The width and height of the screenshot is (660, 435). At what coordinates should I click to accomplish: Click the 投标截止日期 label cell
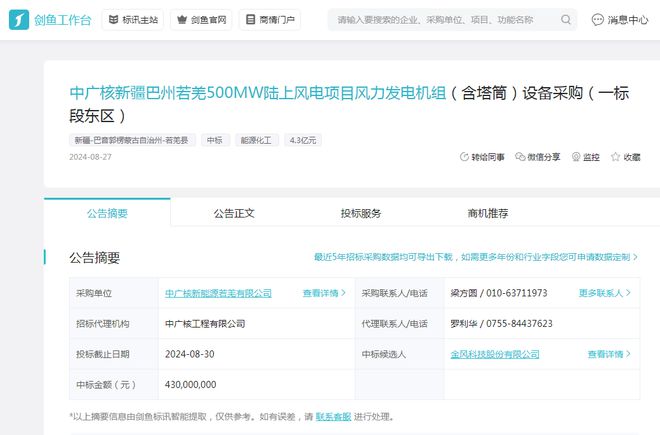114,354
